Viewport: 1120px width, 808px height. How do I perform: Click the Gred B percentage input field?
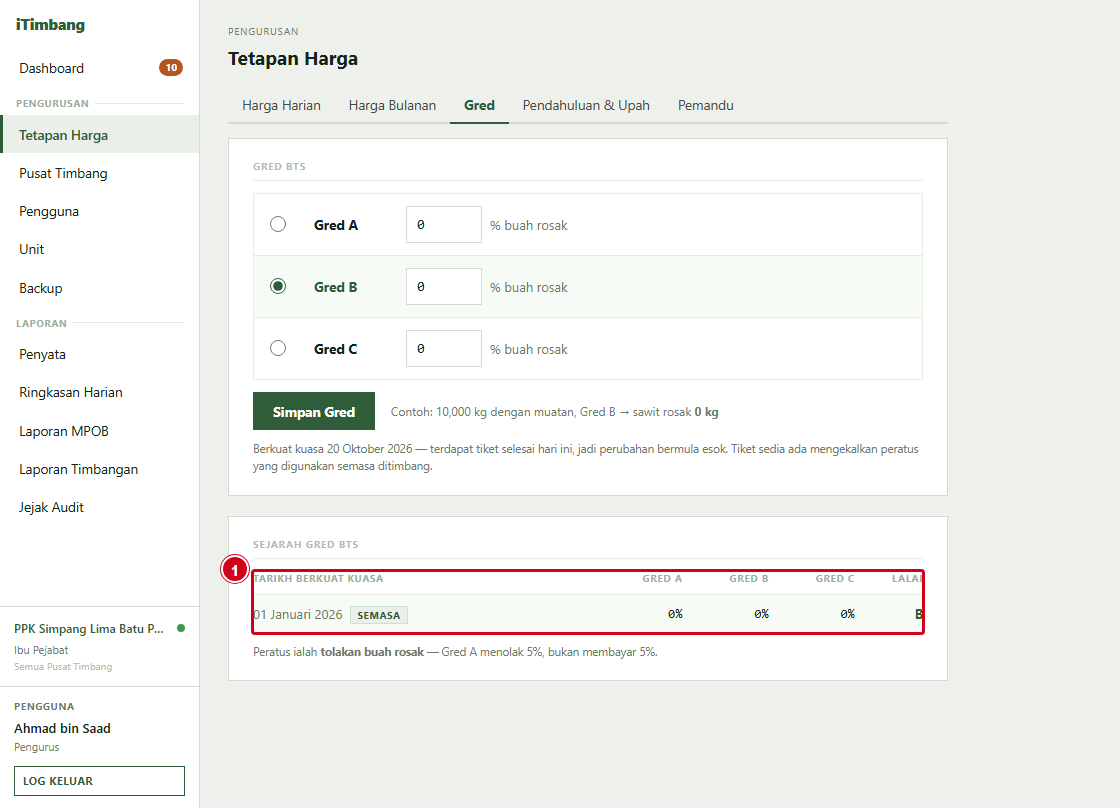click(x=444, y=286)
